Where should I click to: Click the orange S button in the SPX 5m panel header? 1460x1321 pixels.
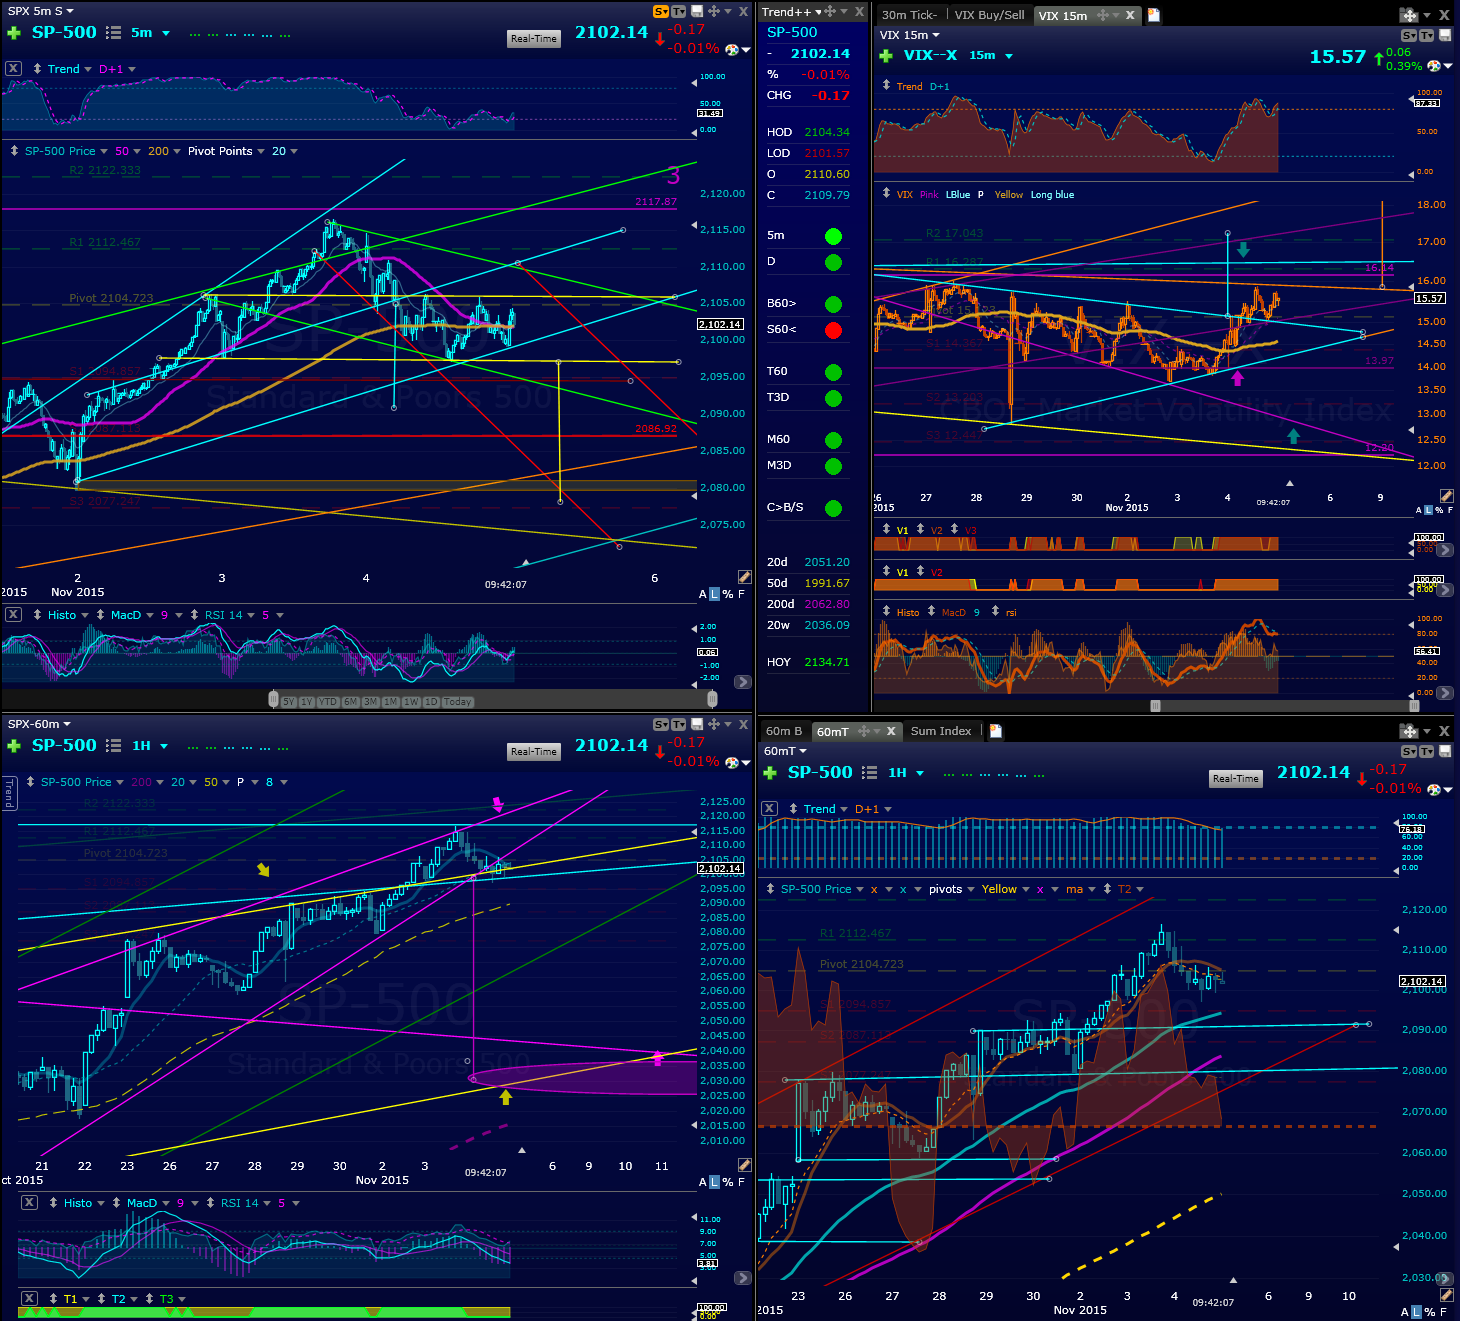click(660, 12)
